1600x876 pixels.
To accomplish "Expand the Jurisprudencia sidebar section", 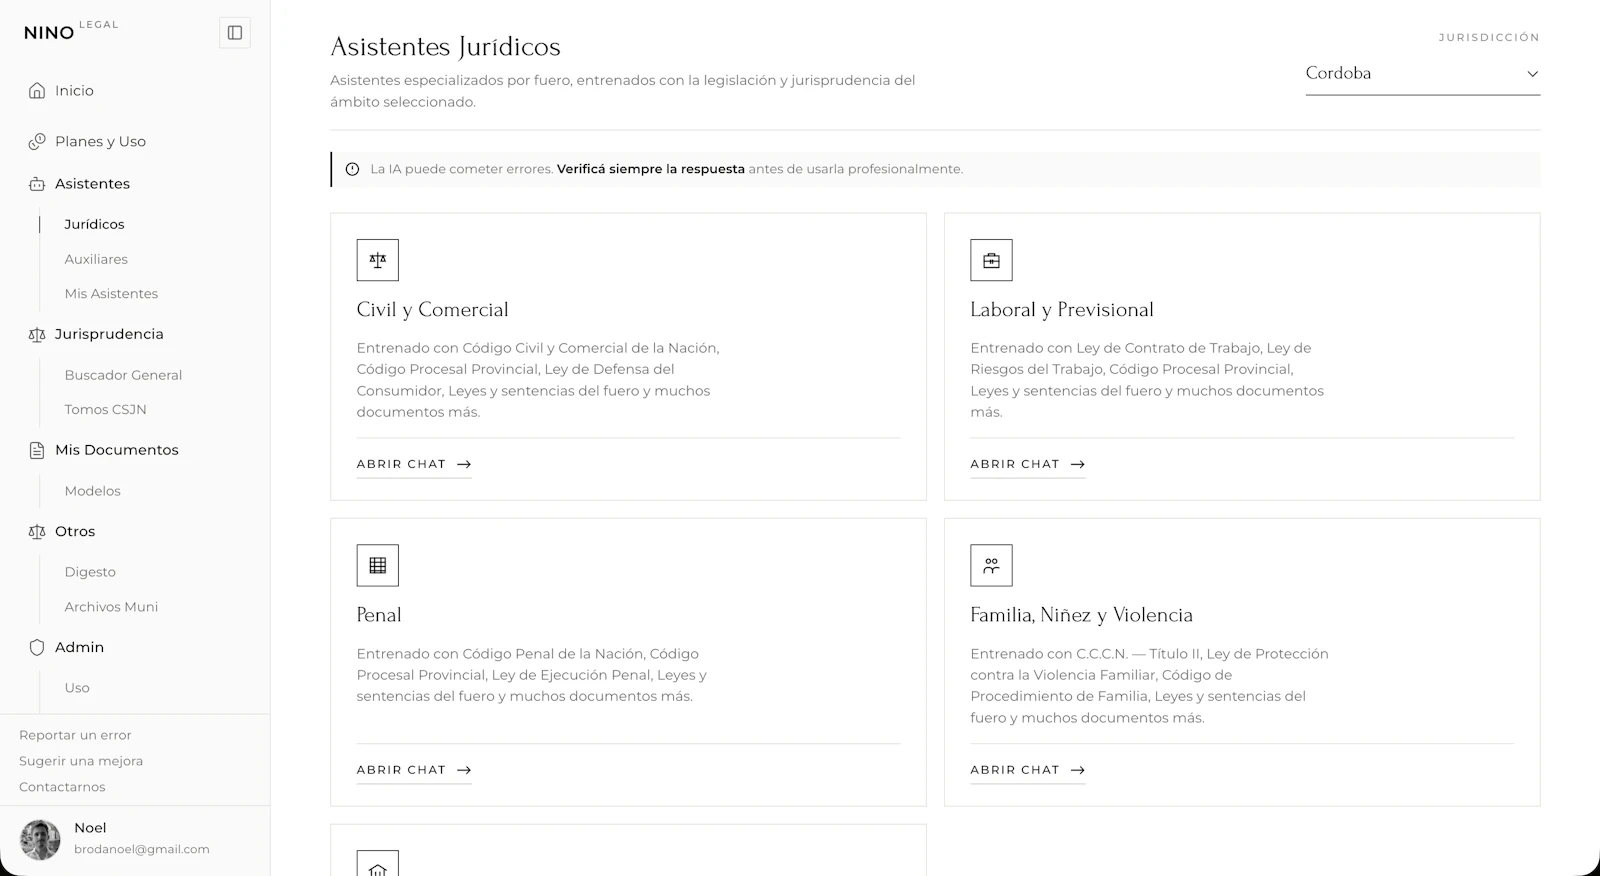I will point(108,334).
